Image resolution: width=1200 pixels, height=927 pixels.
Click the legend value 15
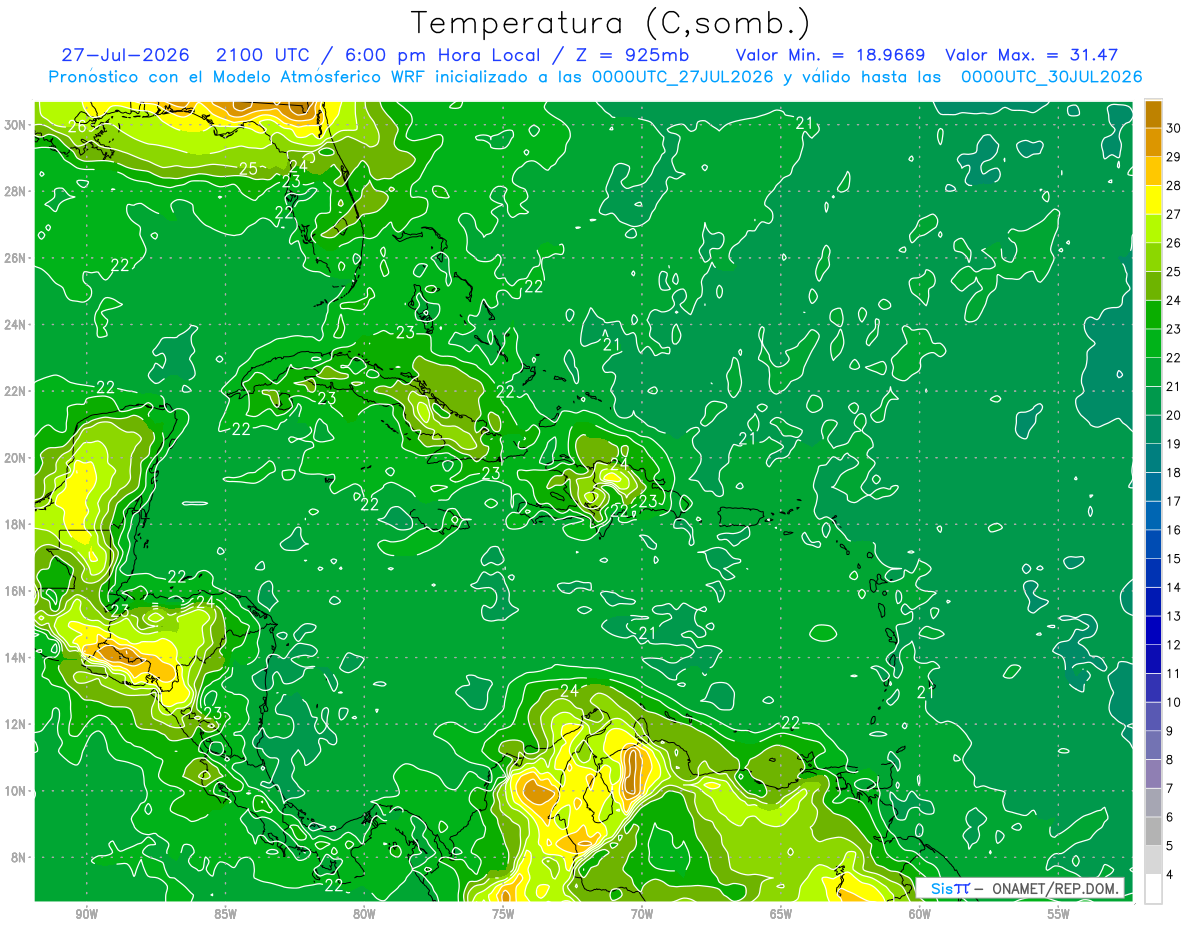click(x=1174, y=558)
